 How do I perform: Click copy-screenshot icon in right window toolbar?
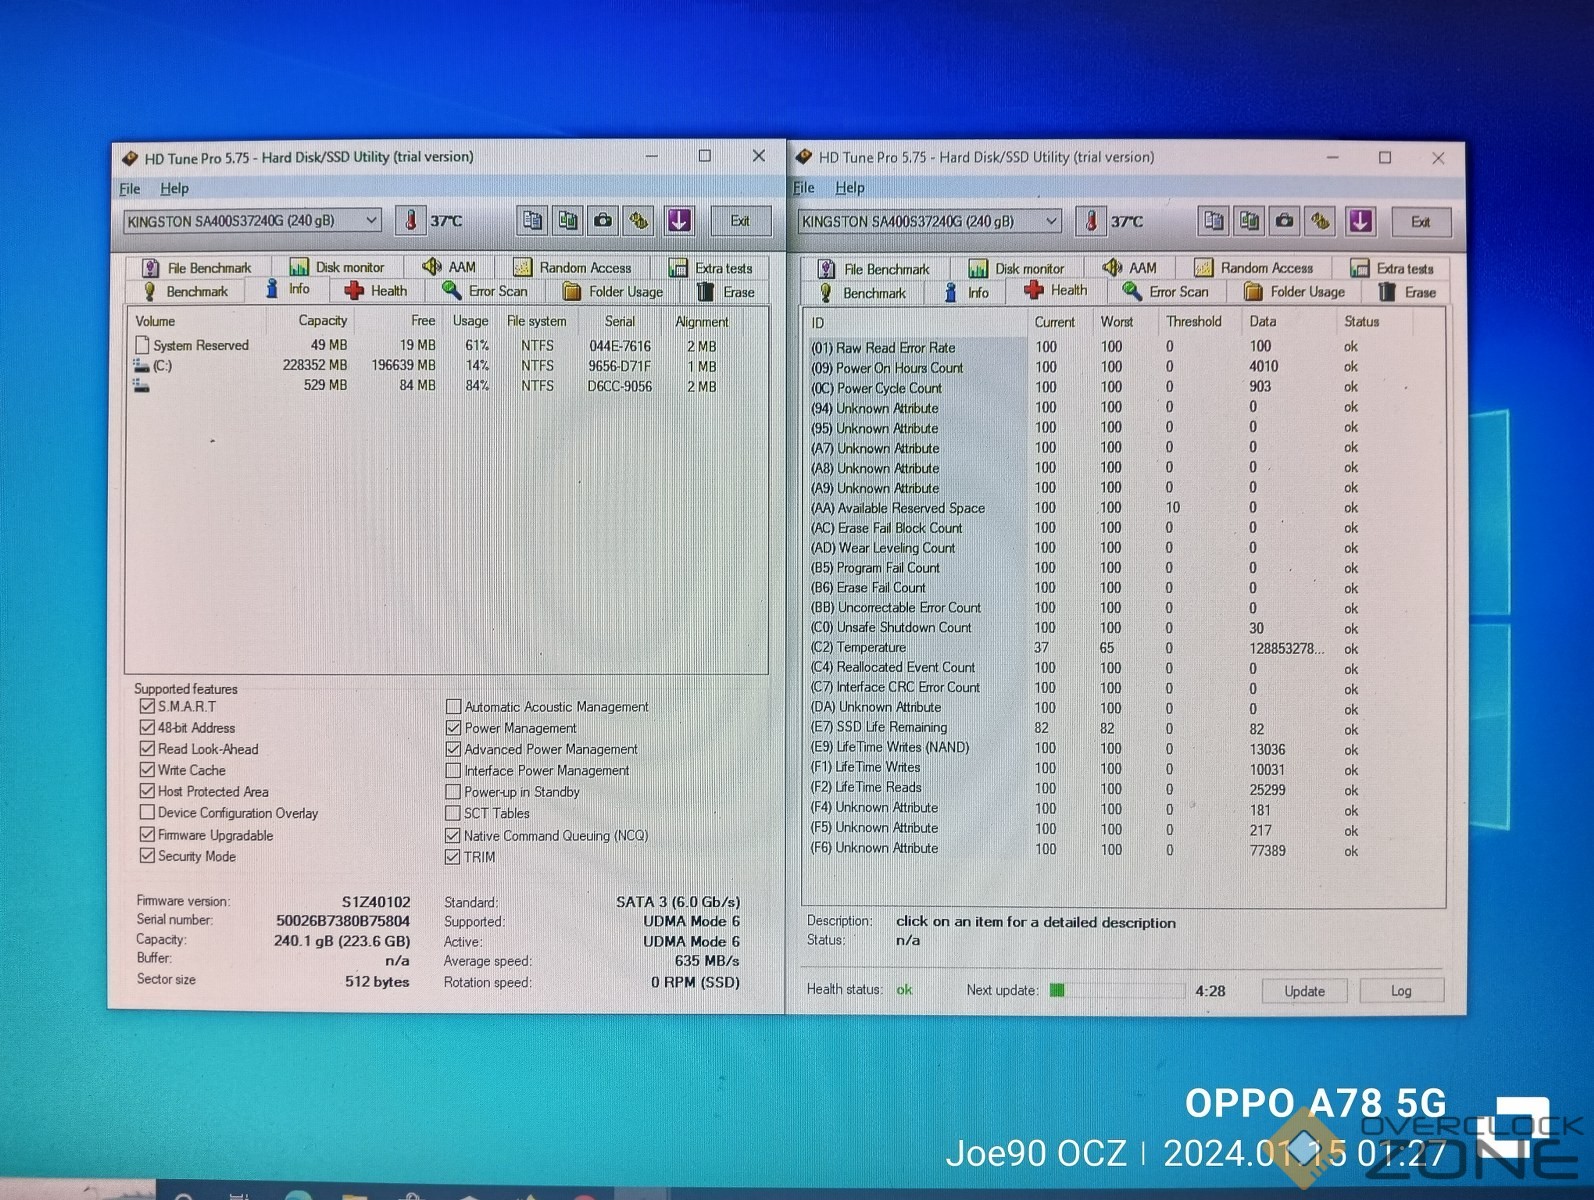(1249, 221)
